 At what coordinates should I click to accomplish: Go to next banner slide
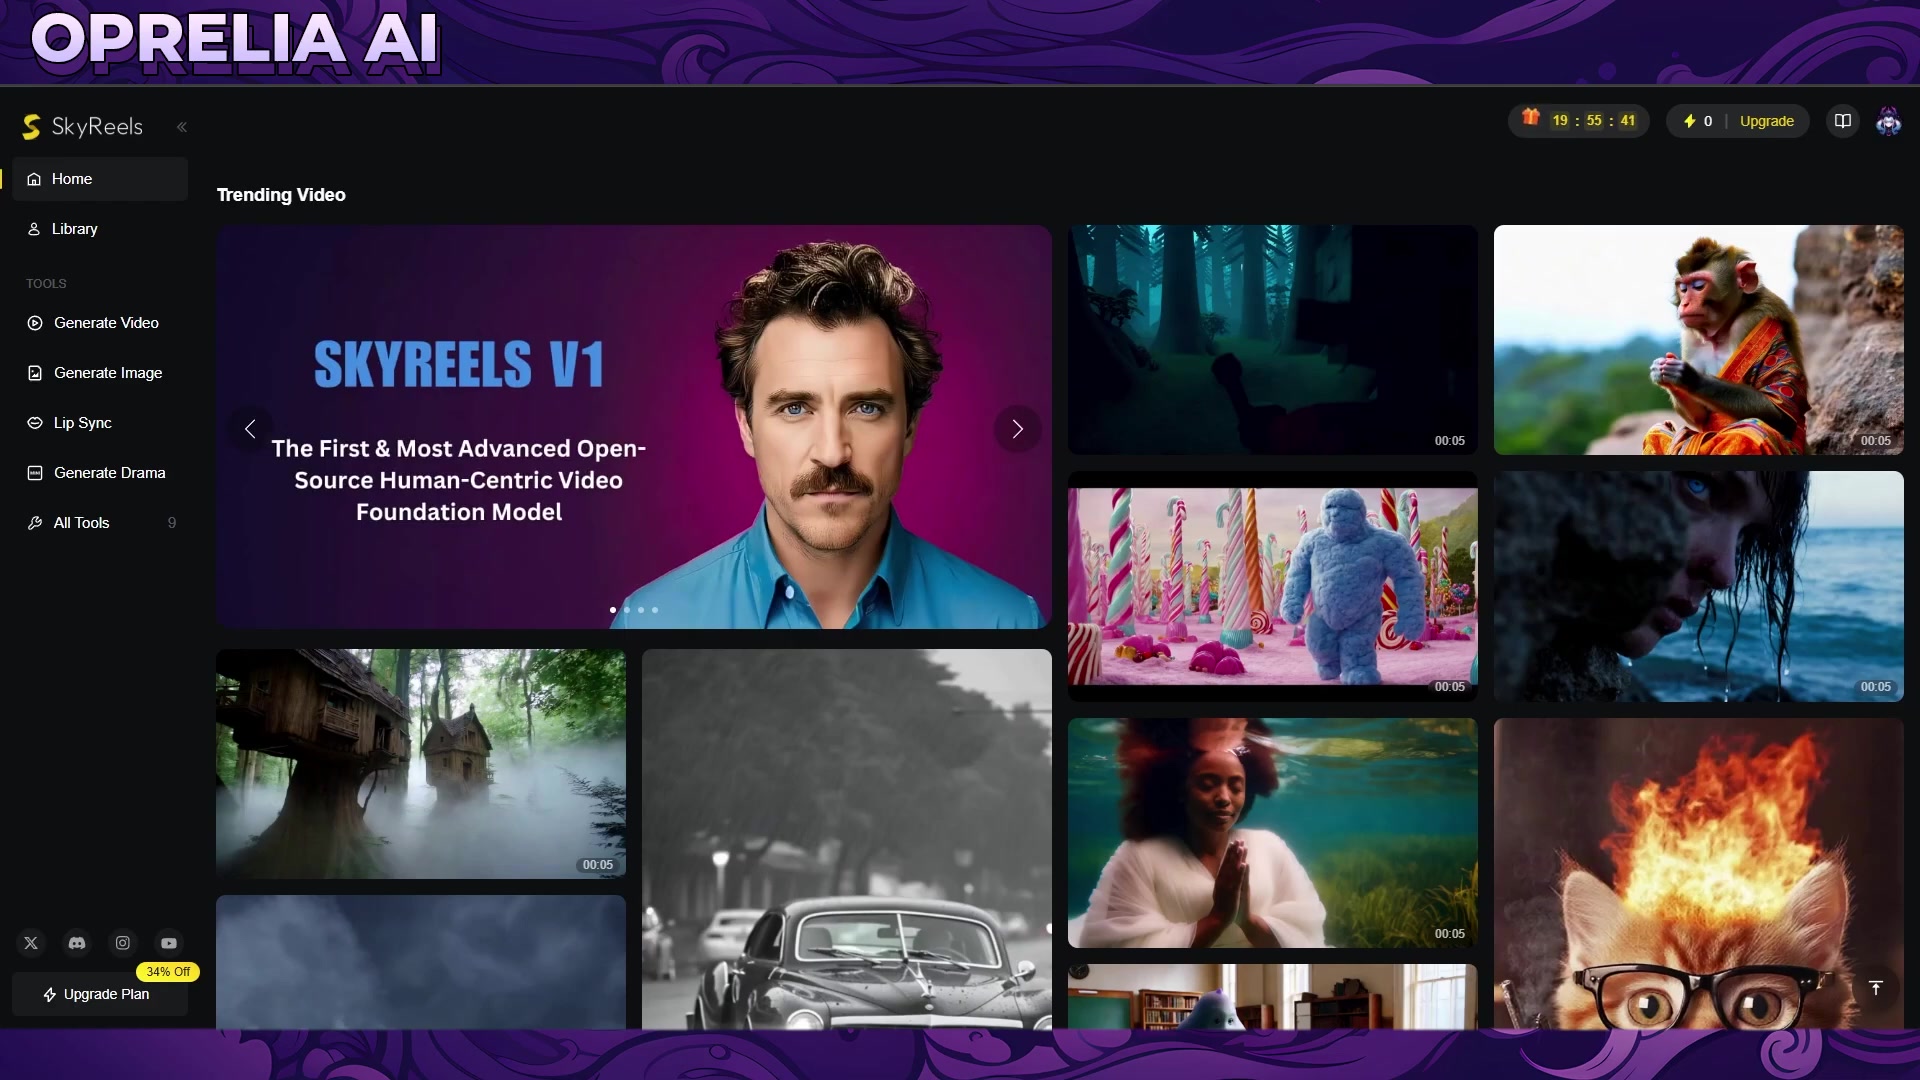pyautogui.click(x=1017, y=429)
